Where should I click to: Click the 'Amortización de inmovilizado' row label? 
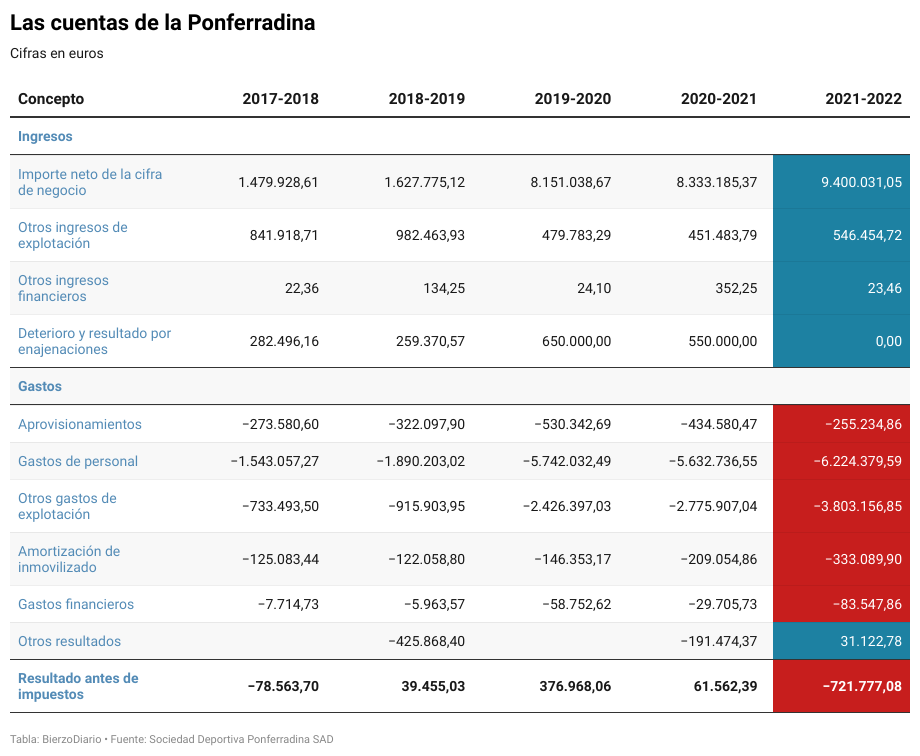[69, 559]
